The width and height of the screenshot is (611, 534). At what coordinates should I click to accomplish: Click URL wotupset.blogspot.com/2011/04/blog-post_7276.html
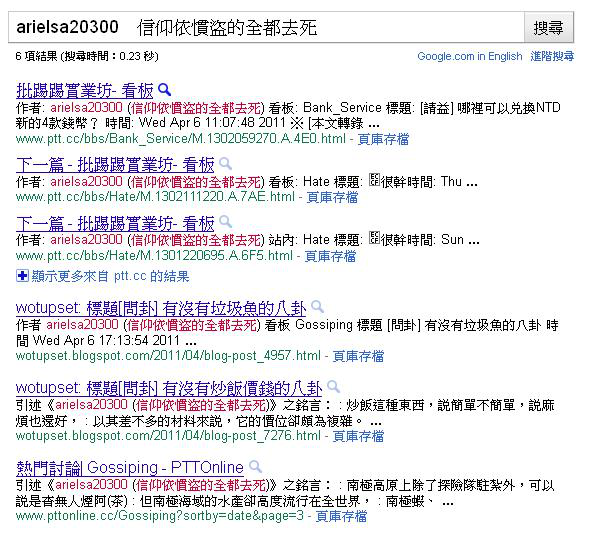click(168, 436)
